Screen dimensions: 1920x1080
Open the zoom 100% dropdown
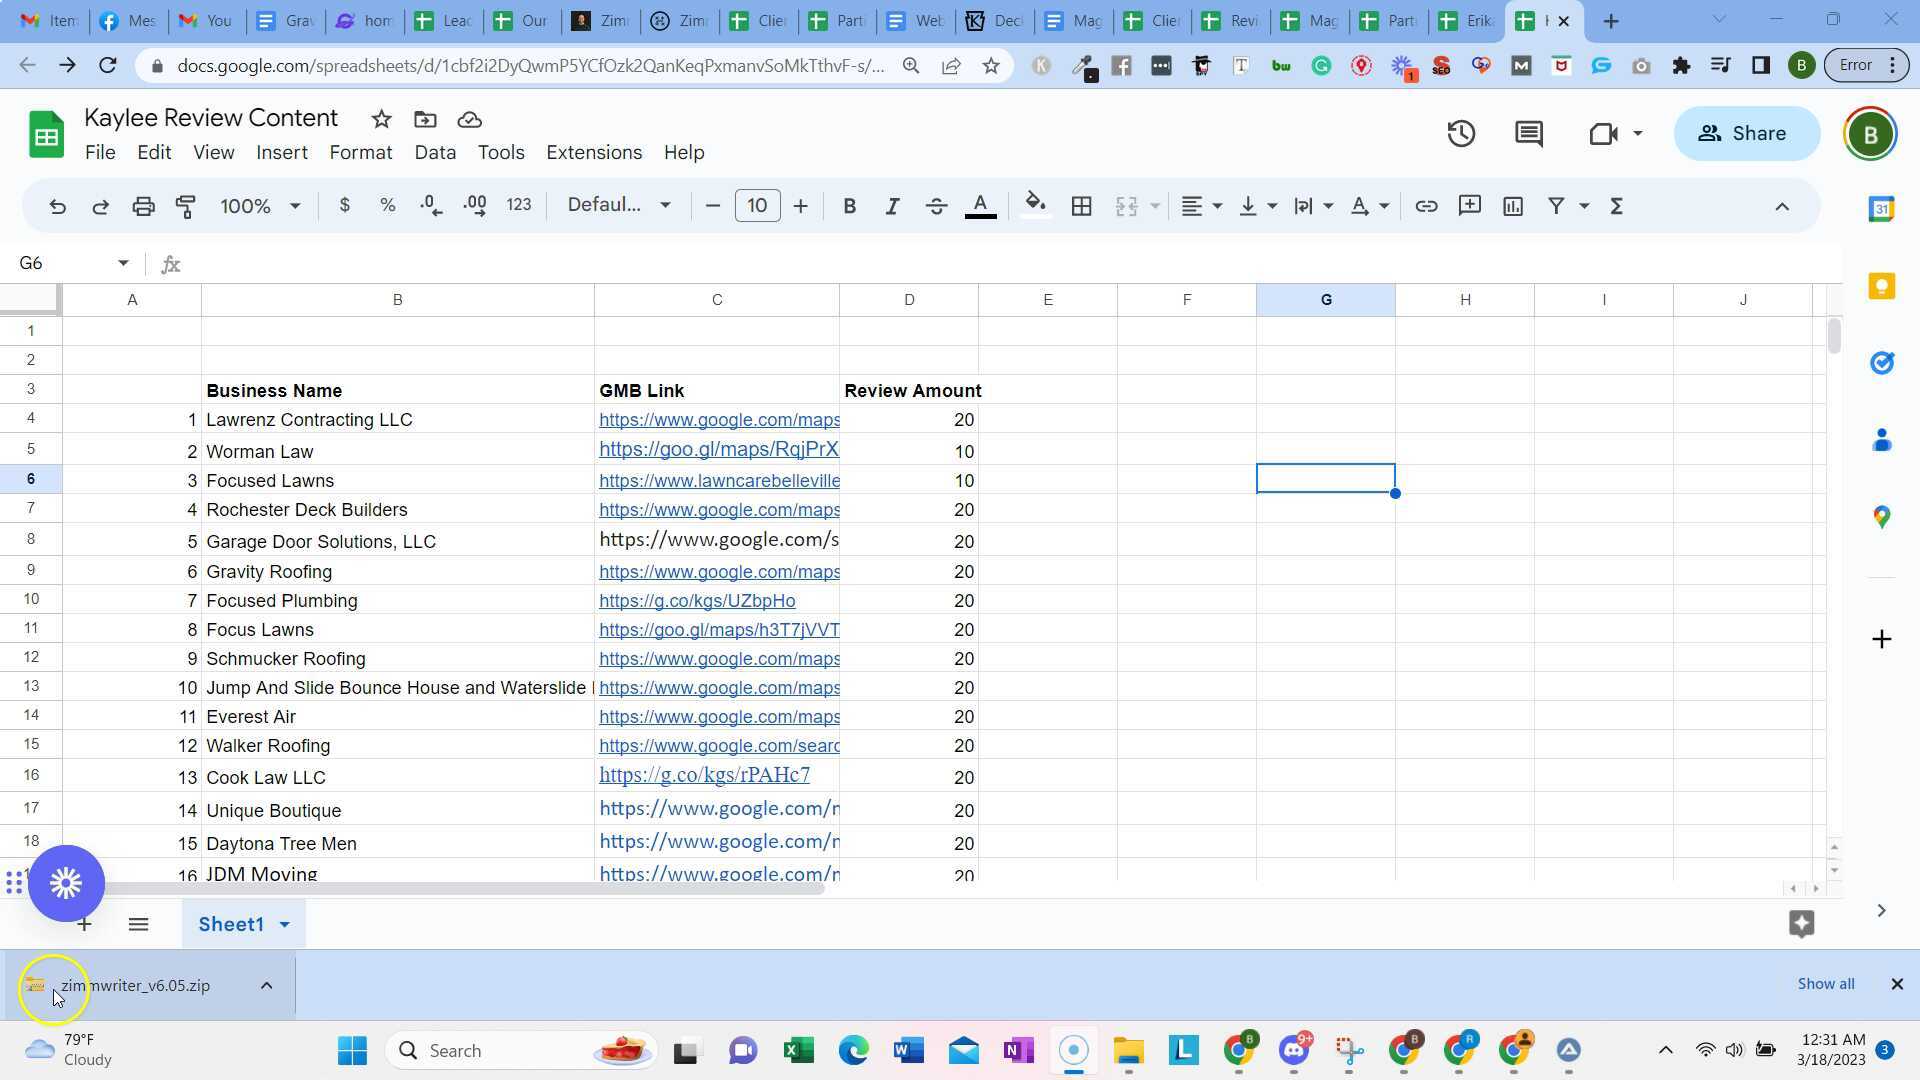coord(260,207)
